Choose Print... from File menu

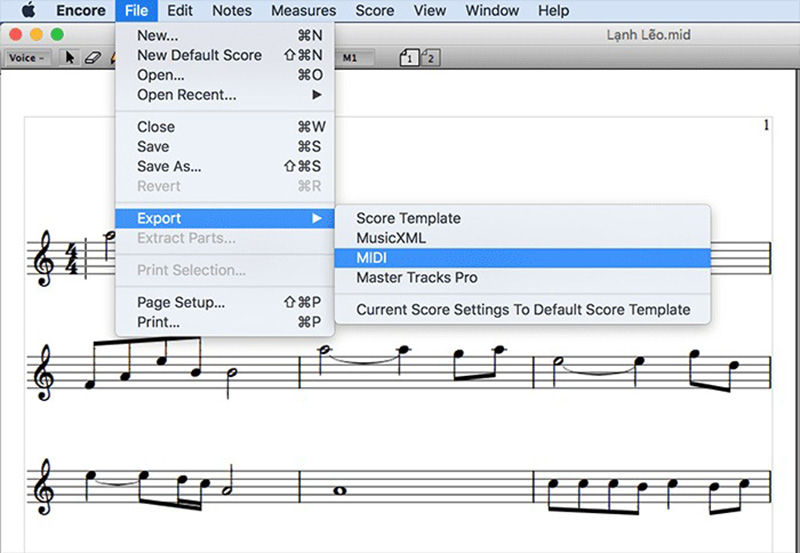(x=225, y=322)
